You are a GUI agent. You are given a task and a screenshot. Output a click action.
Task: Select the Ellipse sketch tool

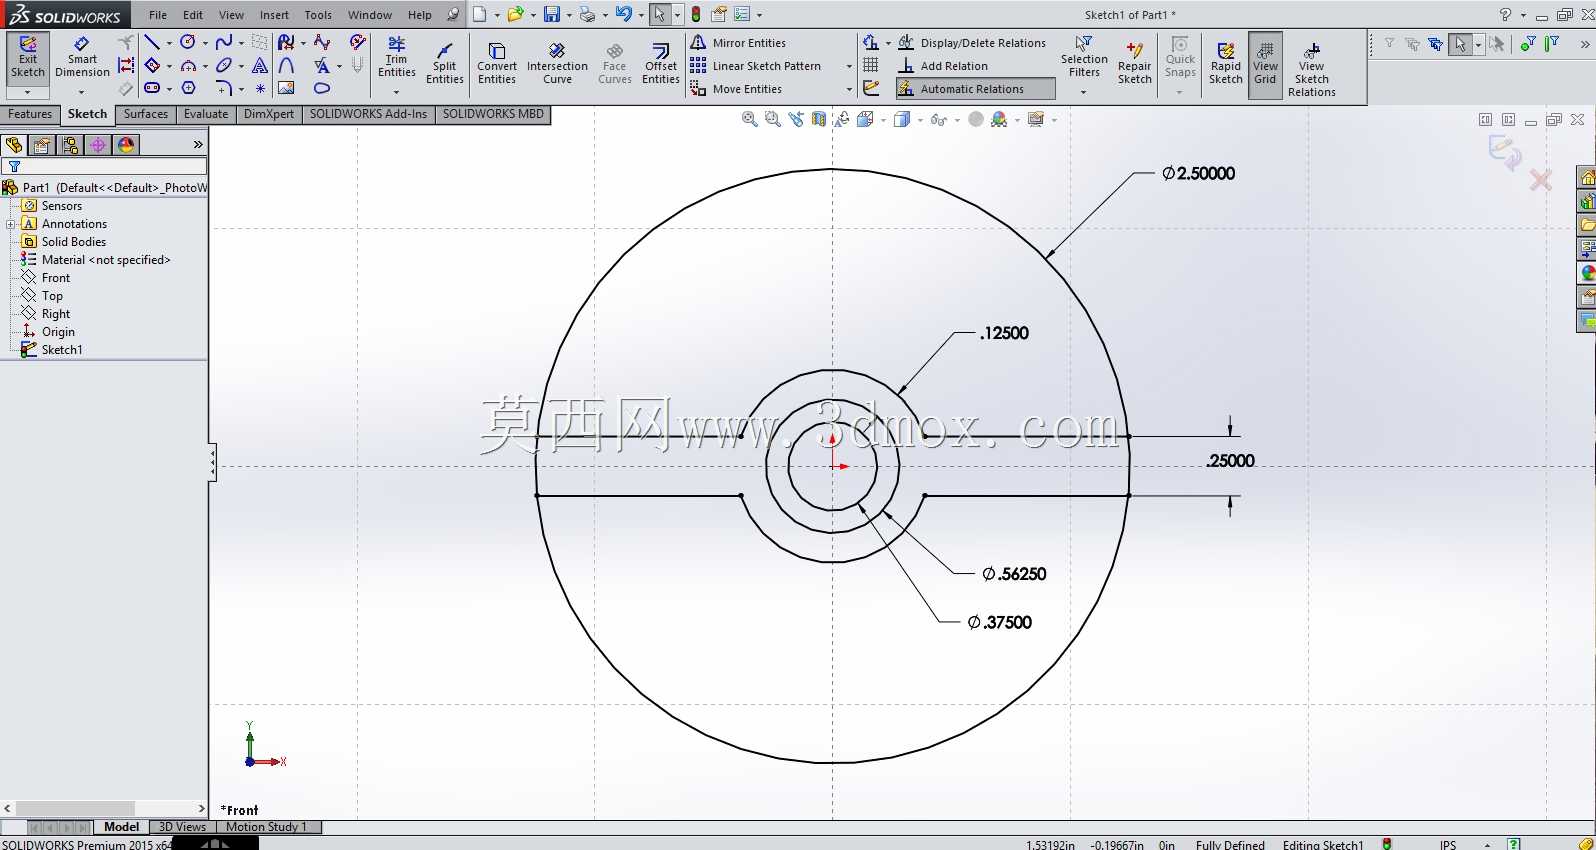click(x=224, y=65)
